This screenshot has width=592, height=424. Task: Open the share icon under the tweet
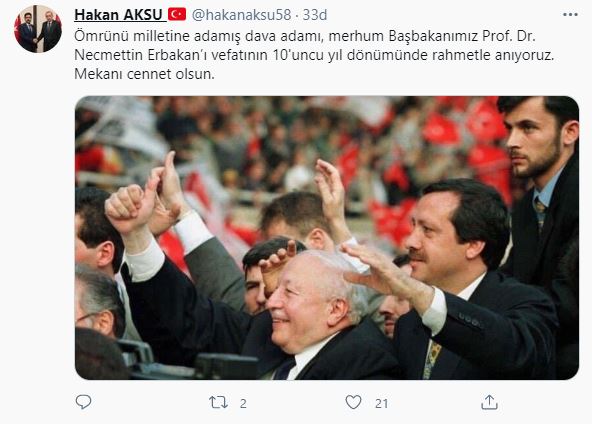pyautogui.click(x=489, y=402)
